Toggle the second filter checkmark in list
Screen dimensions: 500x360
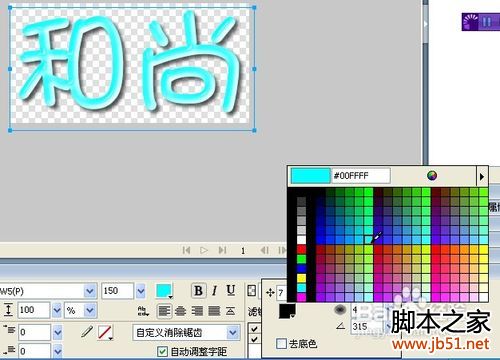pyautogui.click(x=254, y=340)
